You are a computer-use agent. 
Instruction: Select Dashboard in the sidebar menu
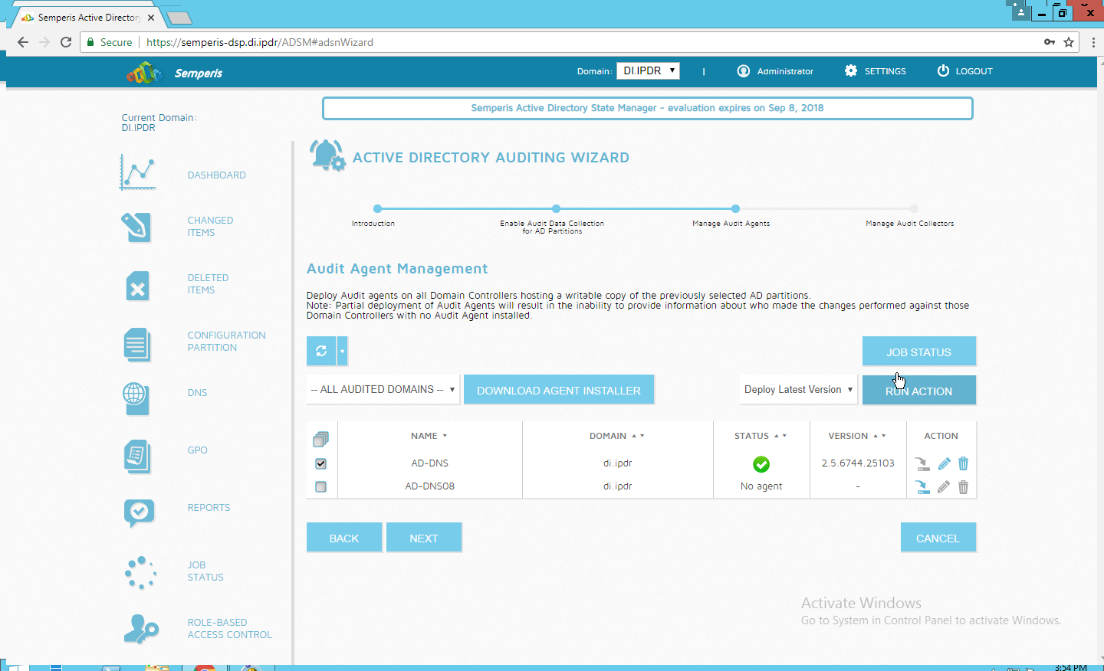click(216, 175)
